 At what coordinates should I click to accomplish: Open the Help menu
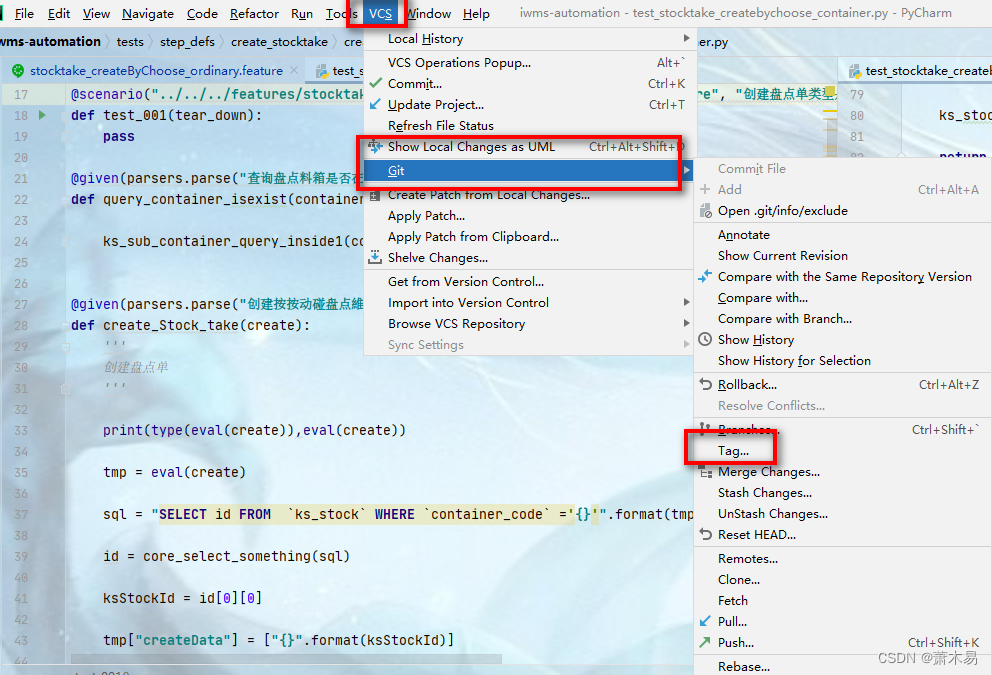476,13
